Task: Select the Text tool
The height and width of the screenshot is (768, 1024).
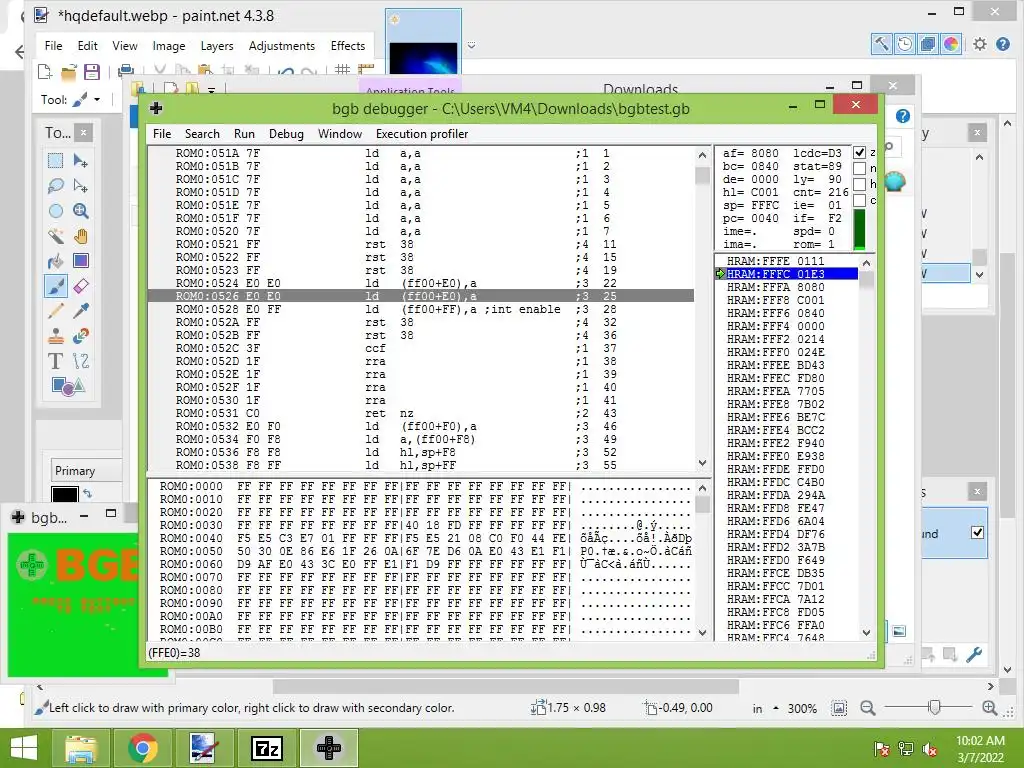Action: (56, 360)
